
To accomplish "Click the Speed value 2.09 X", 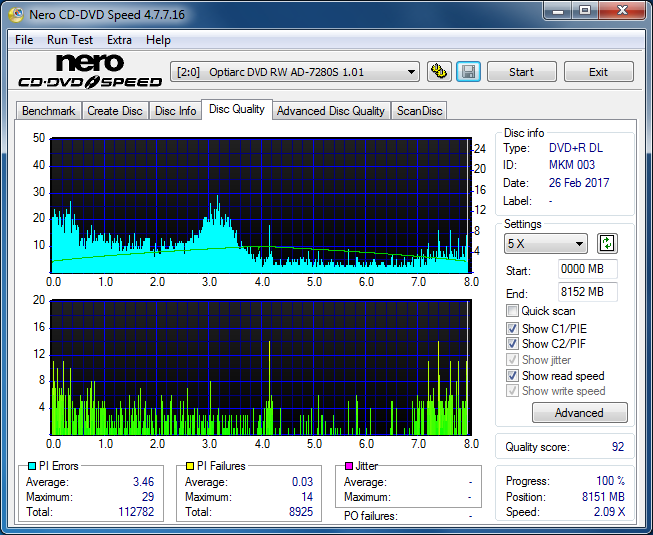I will pyautogui.click(x=610, y=512).
